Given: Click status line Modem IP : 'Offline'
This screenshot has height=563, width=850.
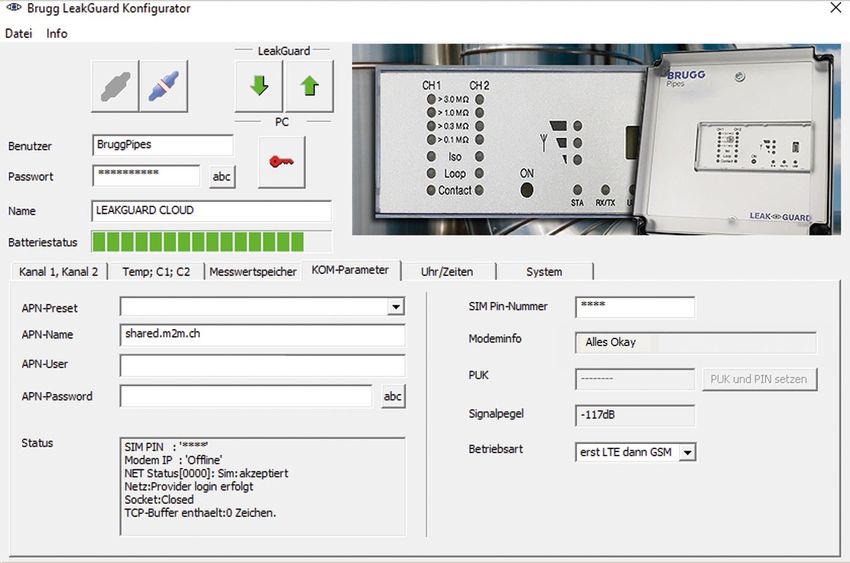Looking at the screenshot, I should point(173,460).
